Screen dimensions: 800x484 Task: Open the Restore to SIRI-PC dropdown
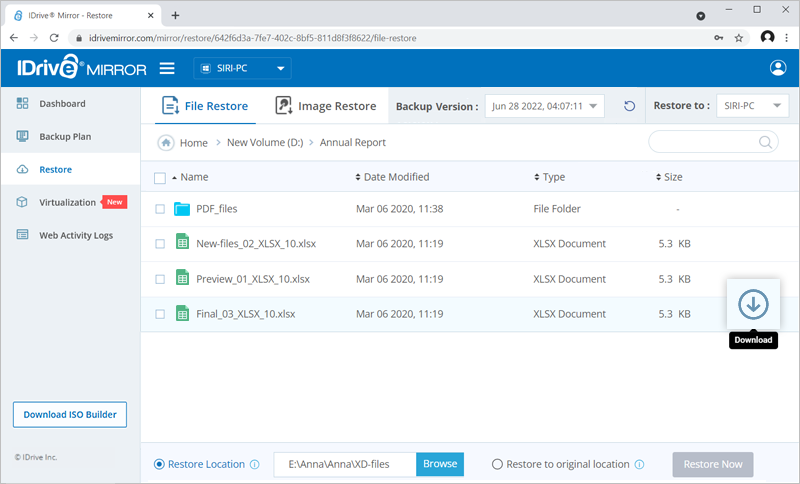click(x=753, y=106)
